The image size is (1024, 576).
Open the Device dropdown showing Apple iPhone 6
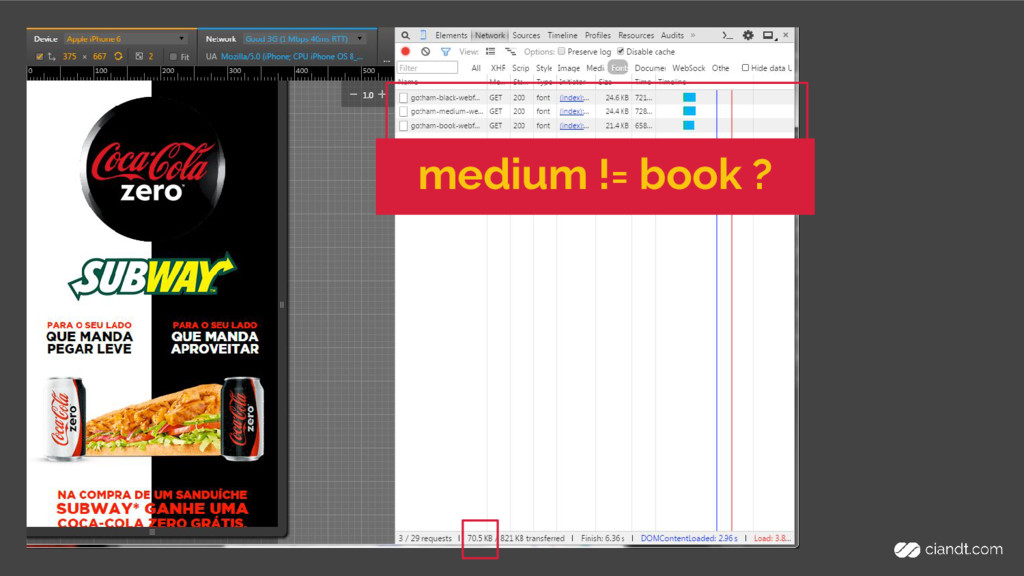125,39
